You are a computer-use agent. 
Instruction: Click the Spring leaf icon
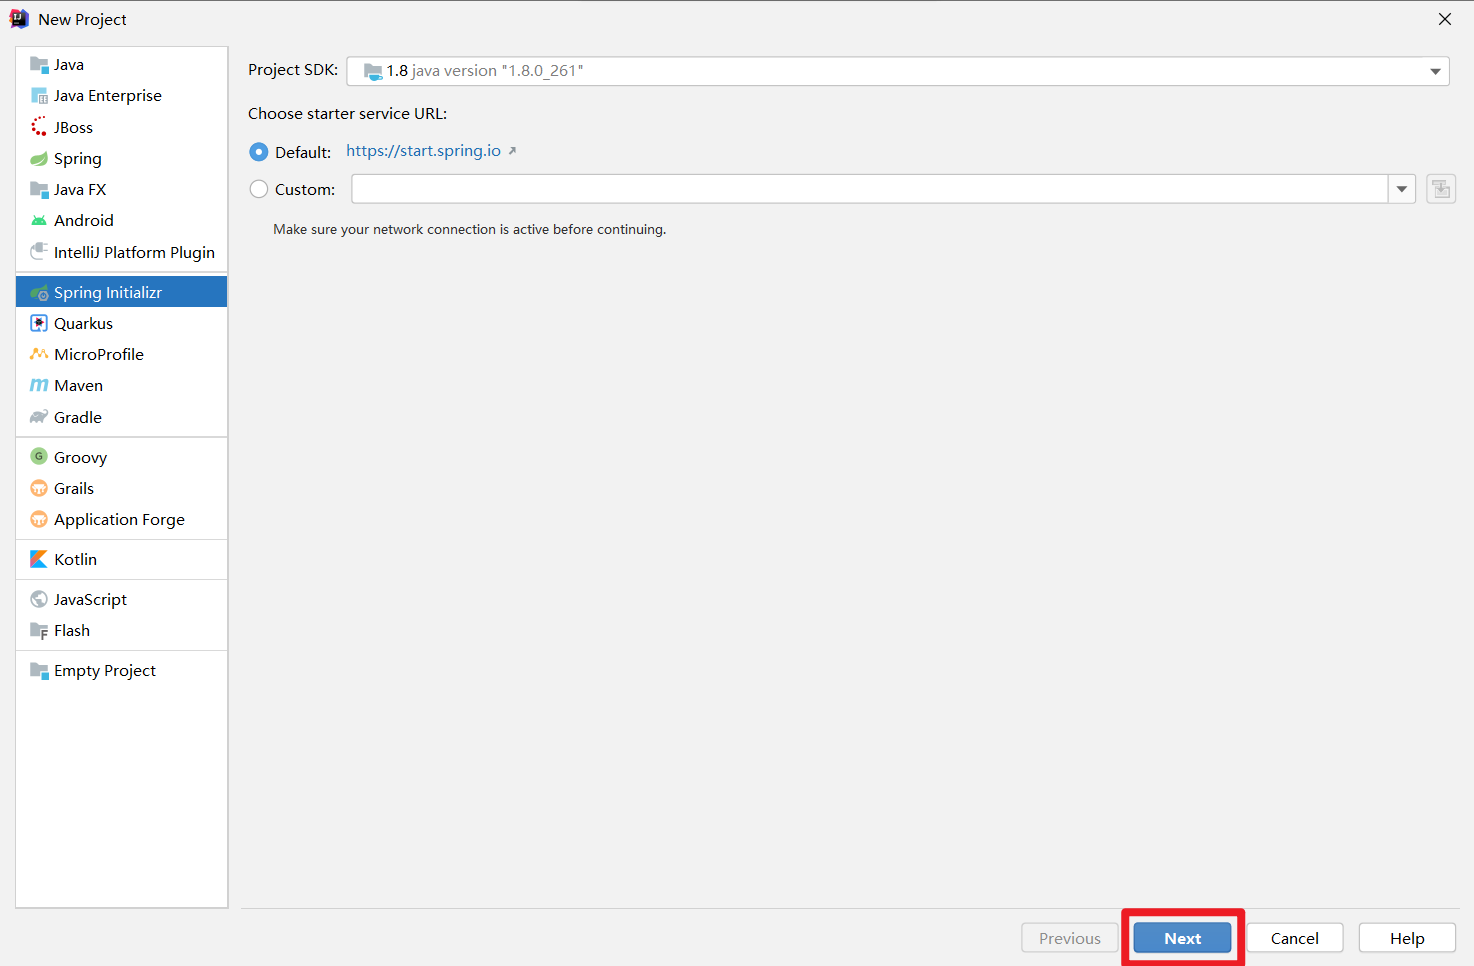click(x=39, y=158)
